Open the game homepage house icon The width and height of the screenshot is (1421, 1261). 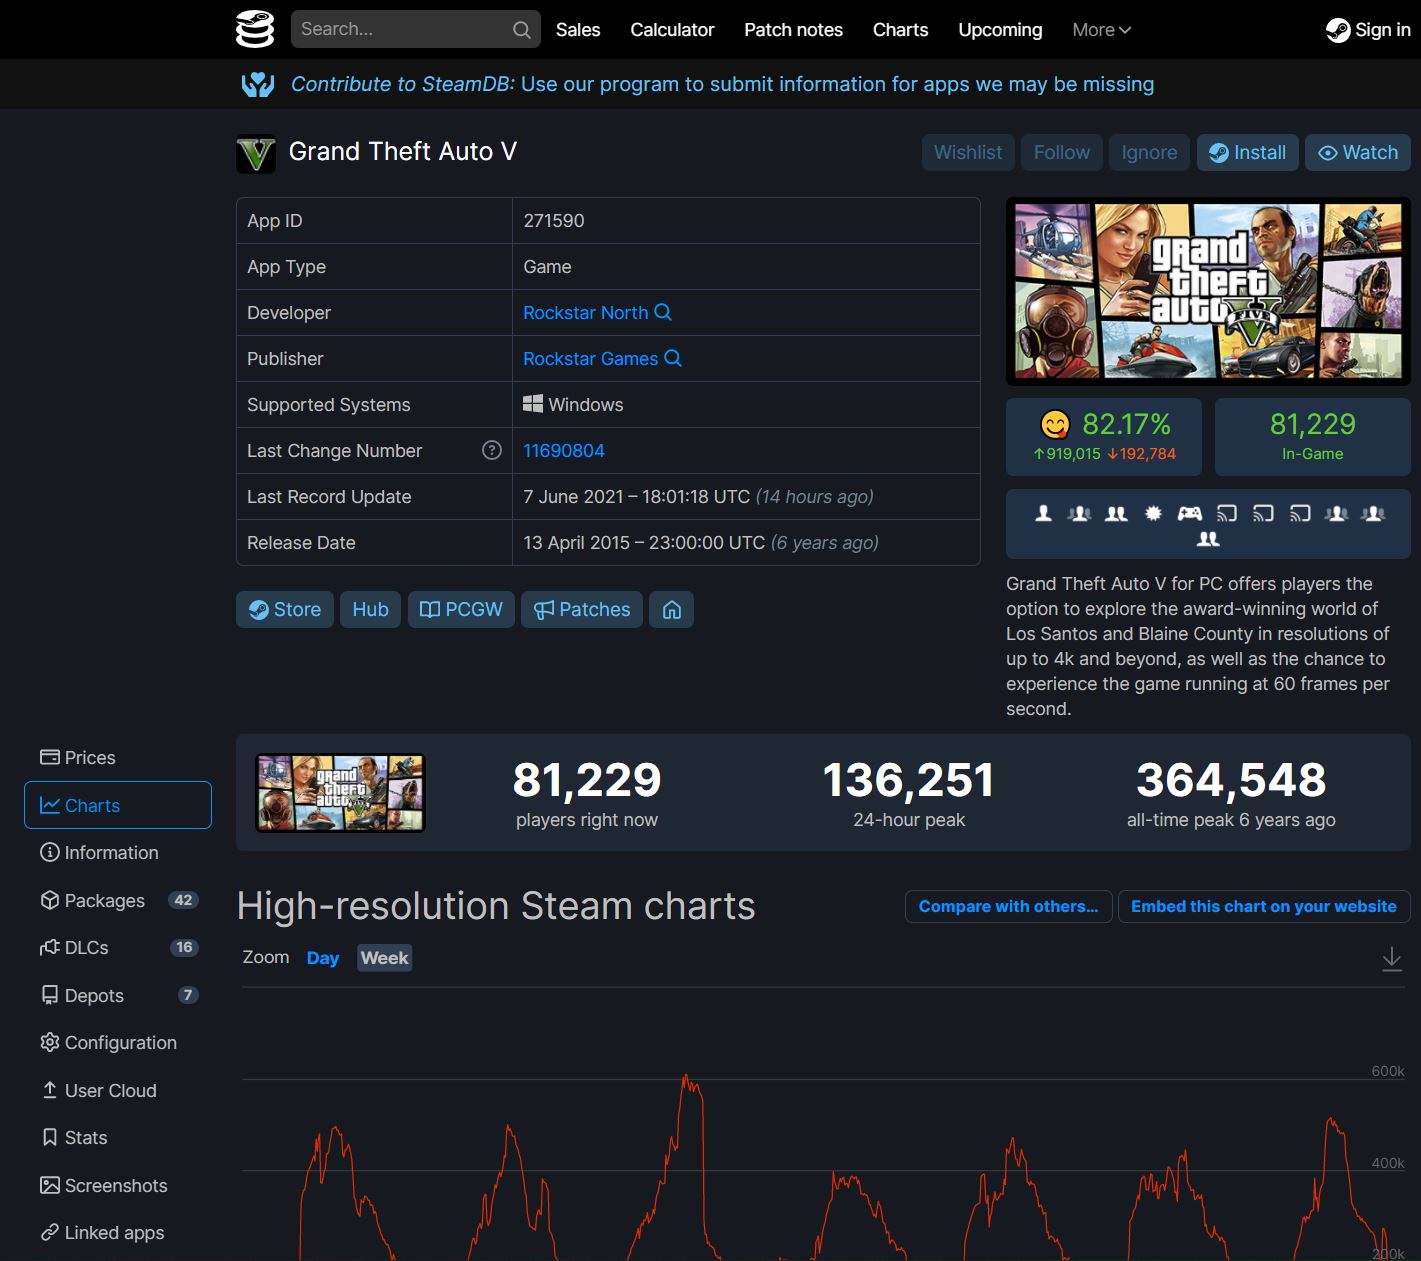coord(672,609)
